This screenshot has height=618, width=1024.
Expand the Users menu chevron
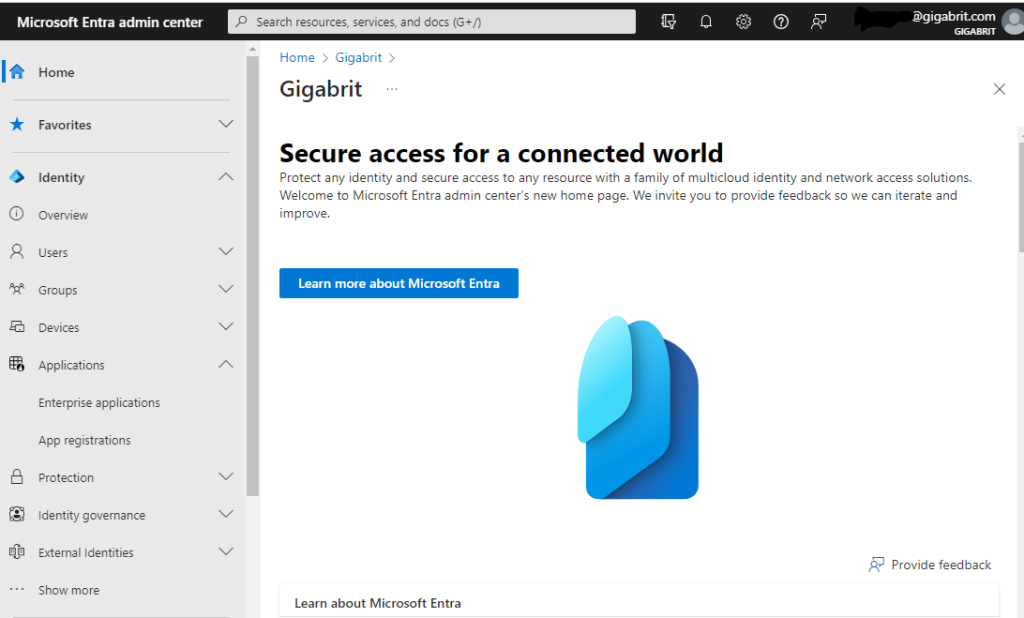(226, 252)
